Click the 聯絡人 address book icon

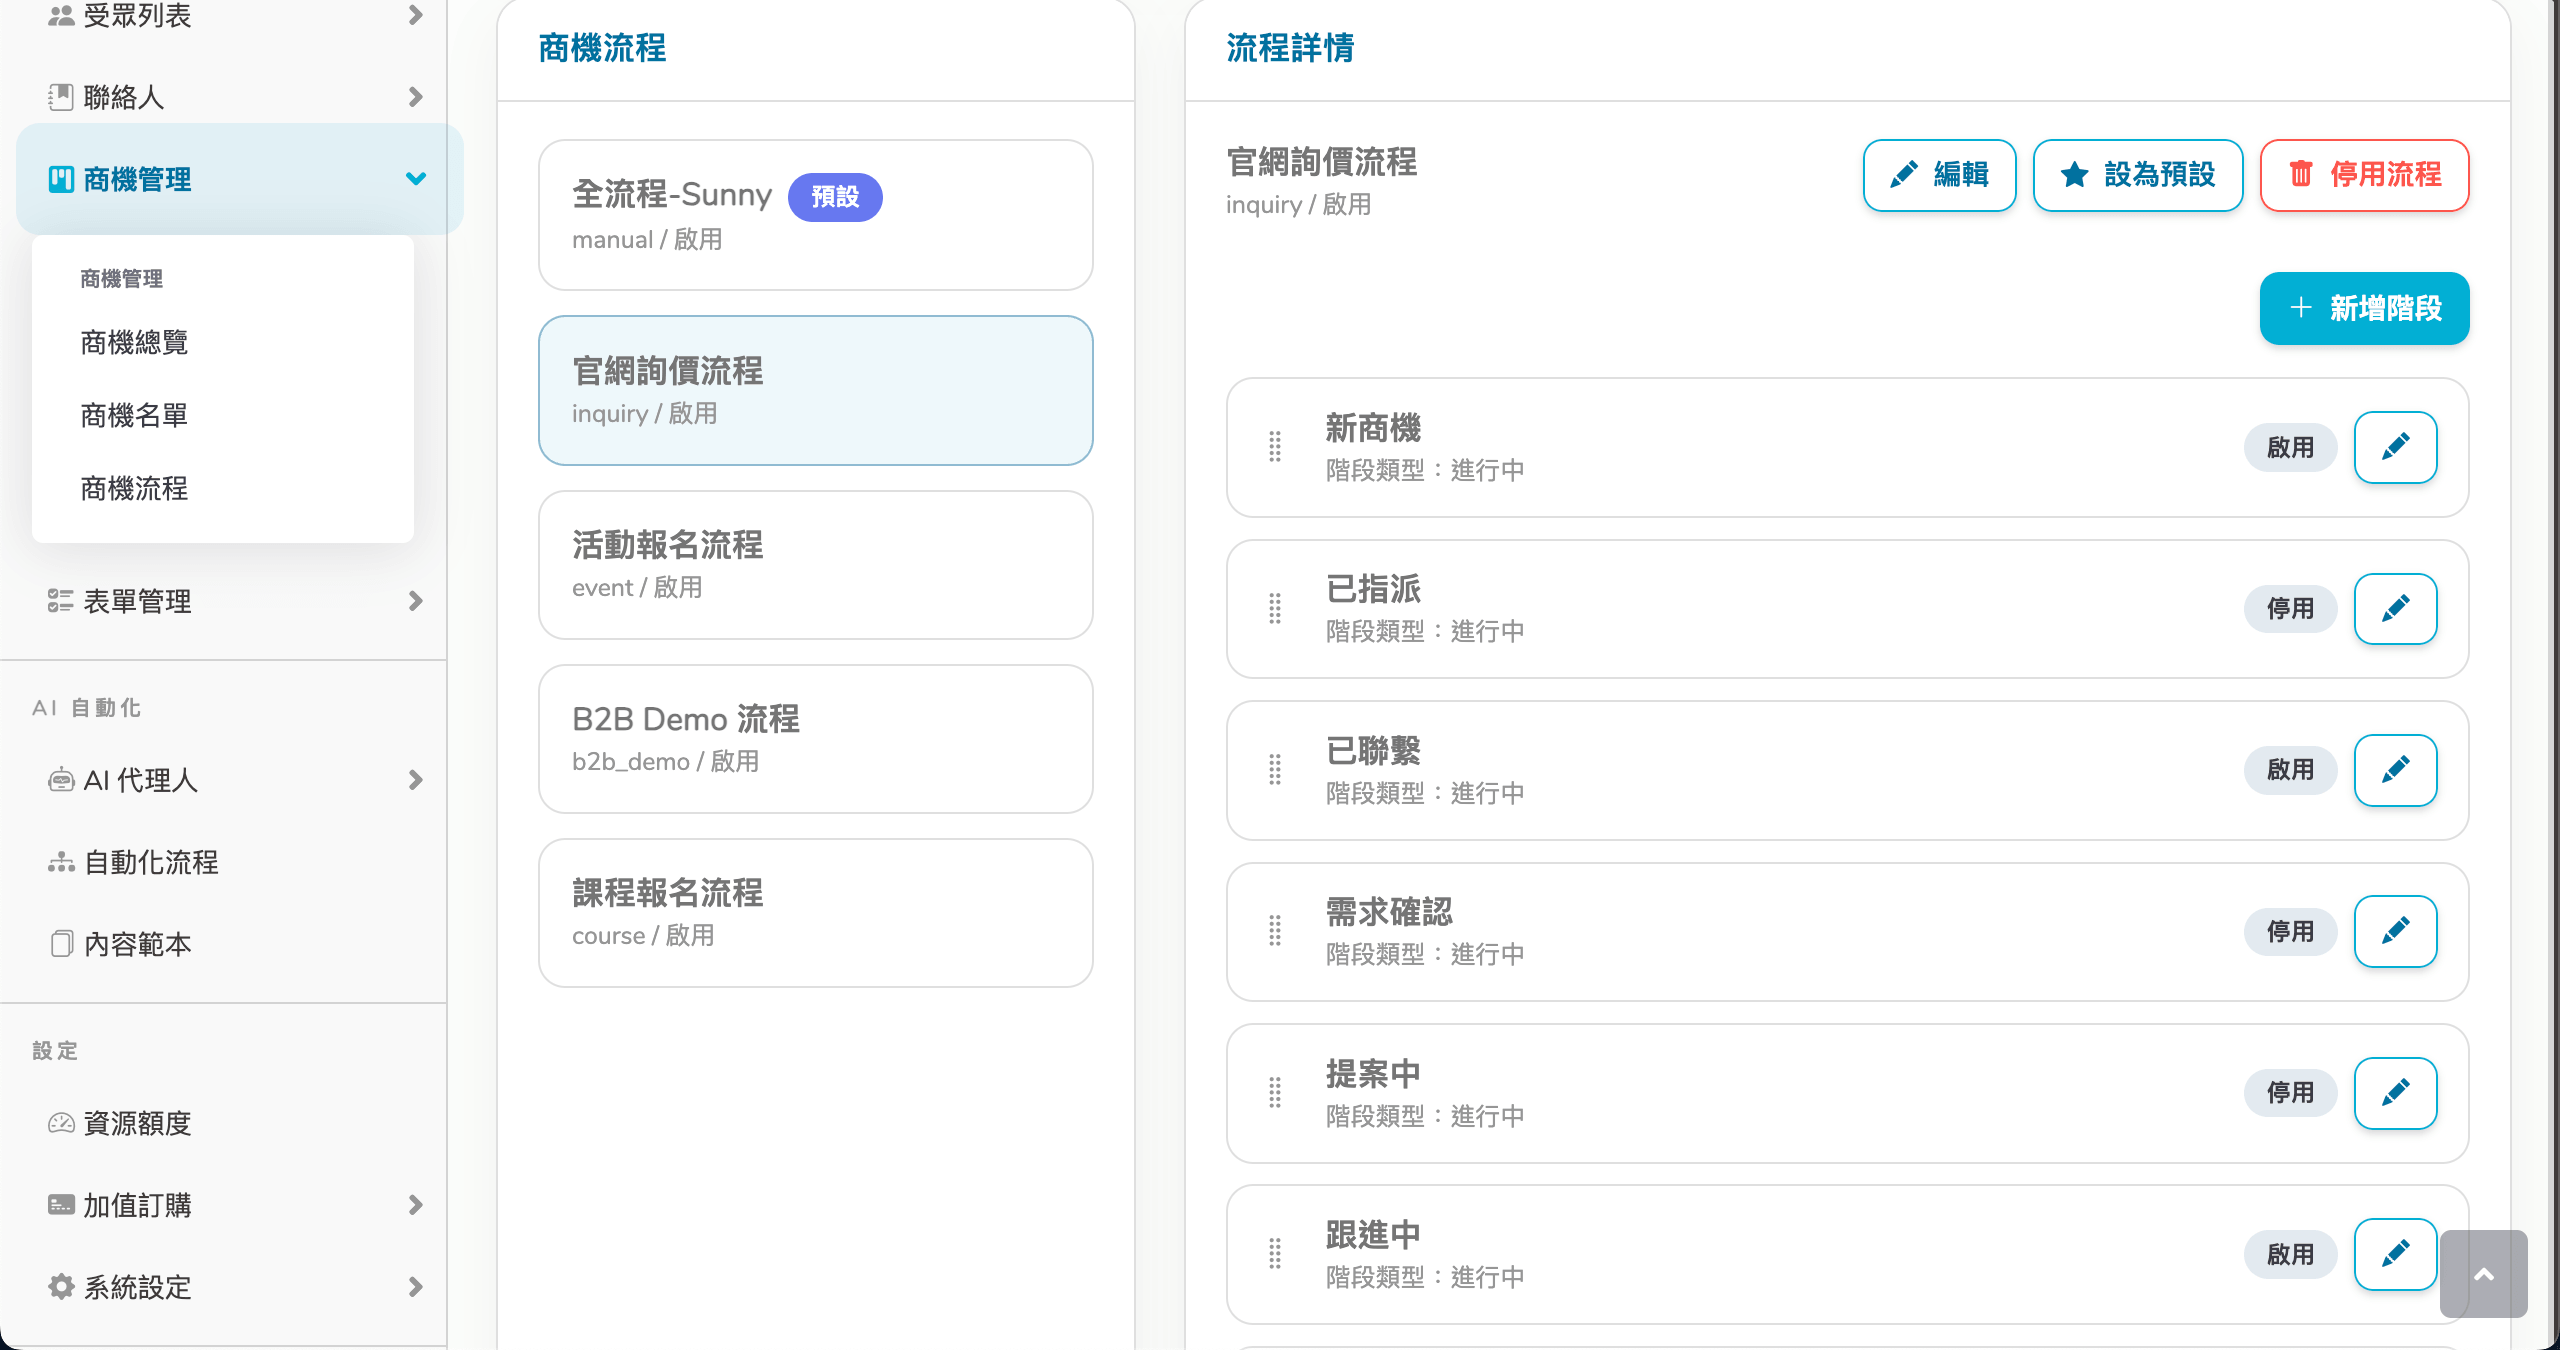[x=61, y=97]
